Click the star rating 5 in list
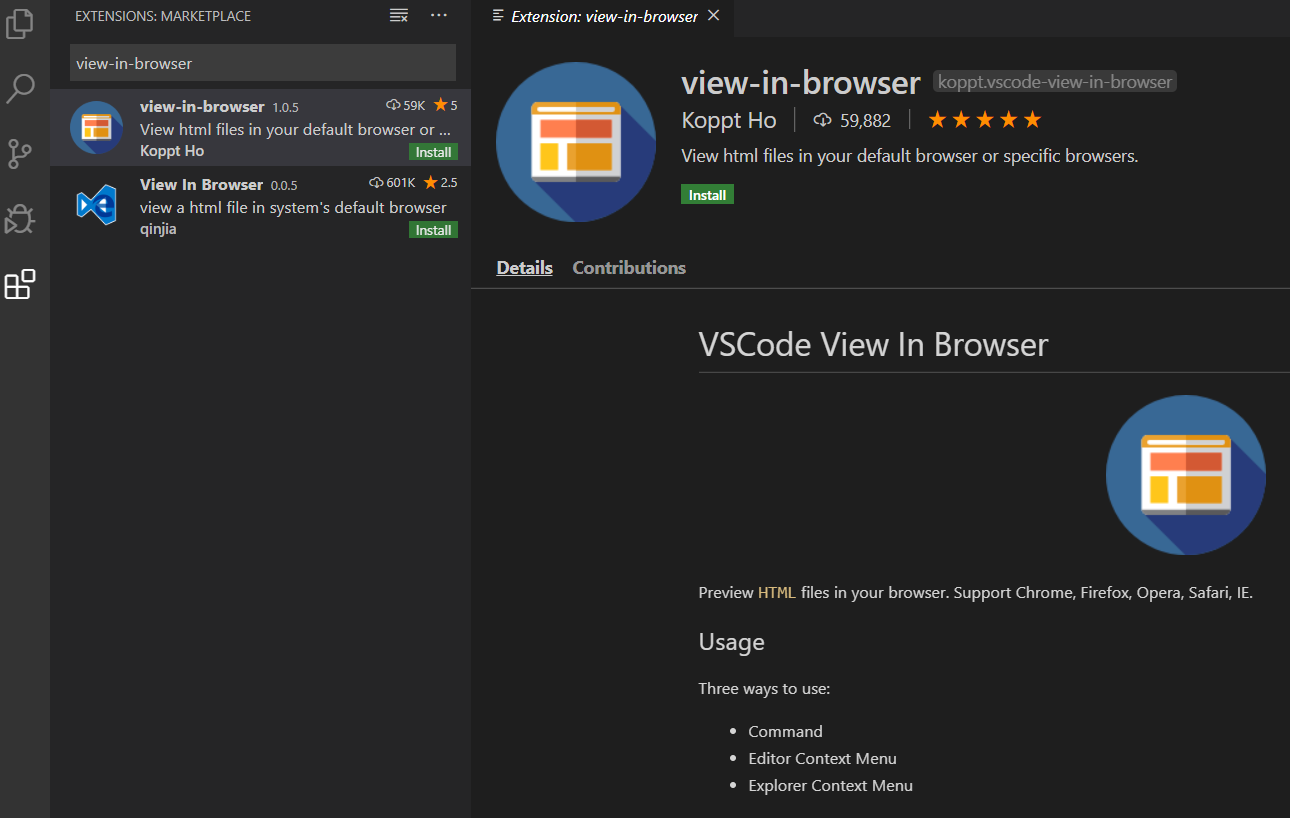Screen dimensions: 1290x818 [x=445, y=105]
